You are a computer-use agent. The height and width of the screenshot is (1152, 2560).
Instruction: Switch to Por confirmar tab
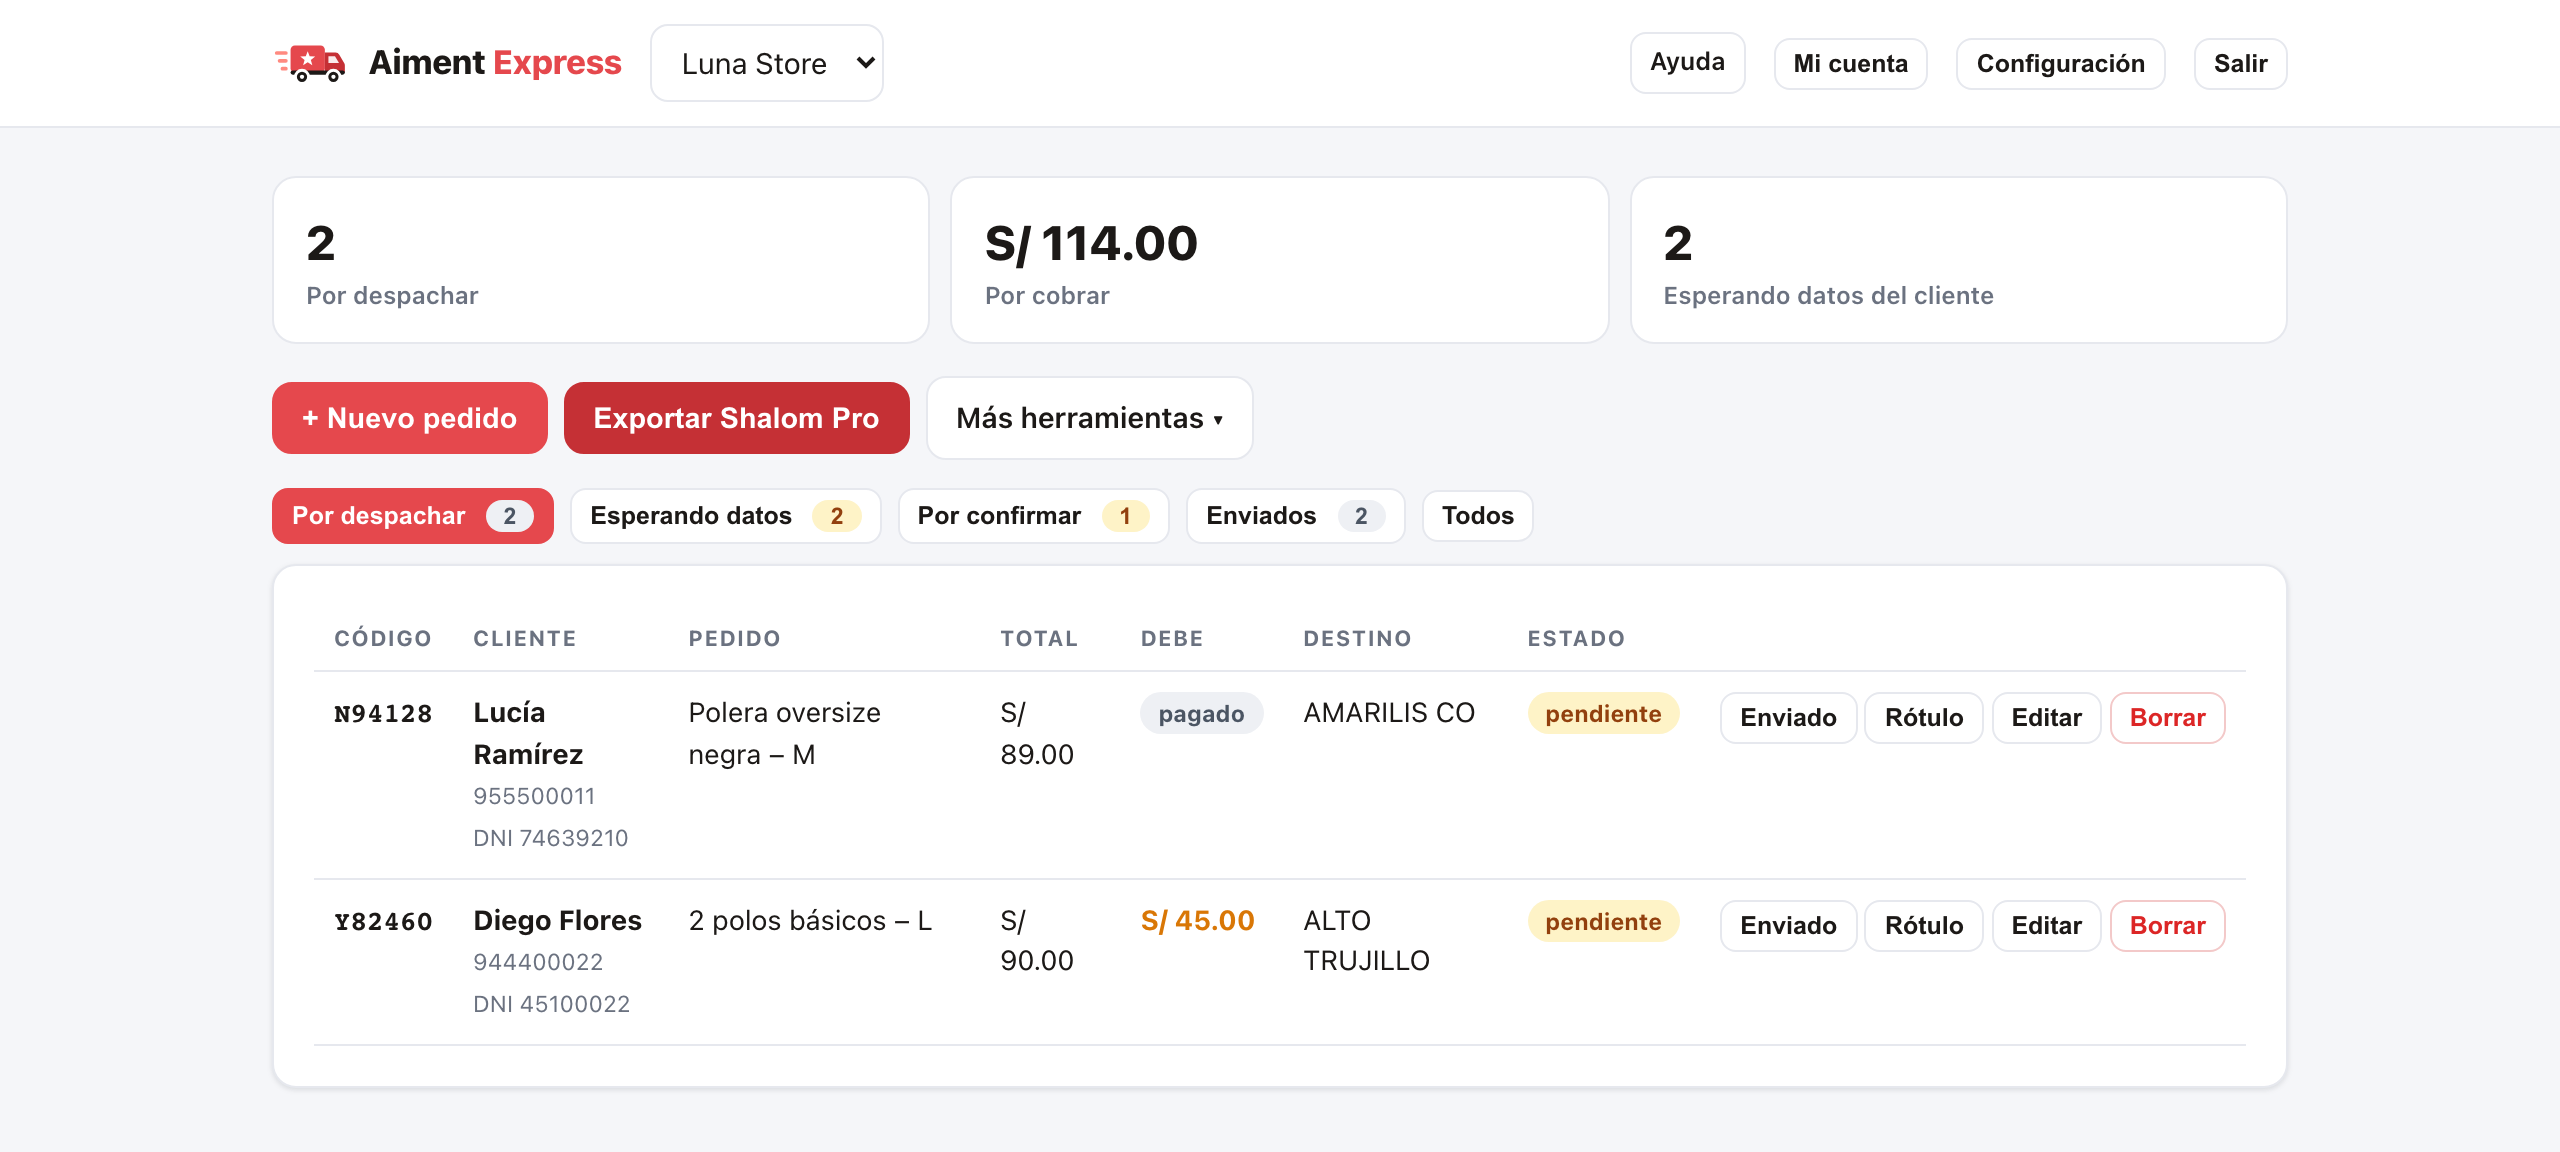point(1033,516)
